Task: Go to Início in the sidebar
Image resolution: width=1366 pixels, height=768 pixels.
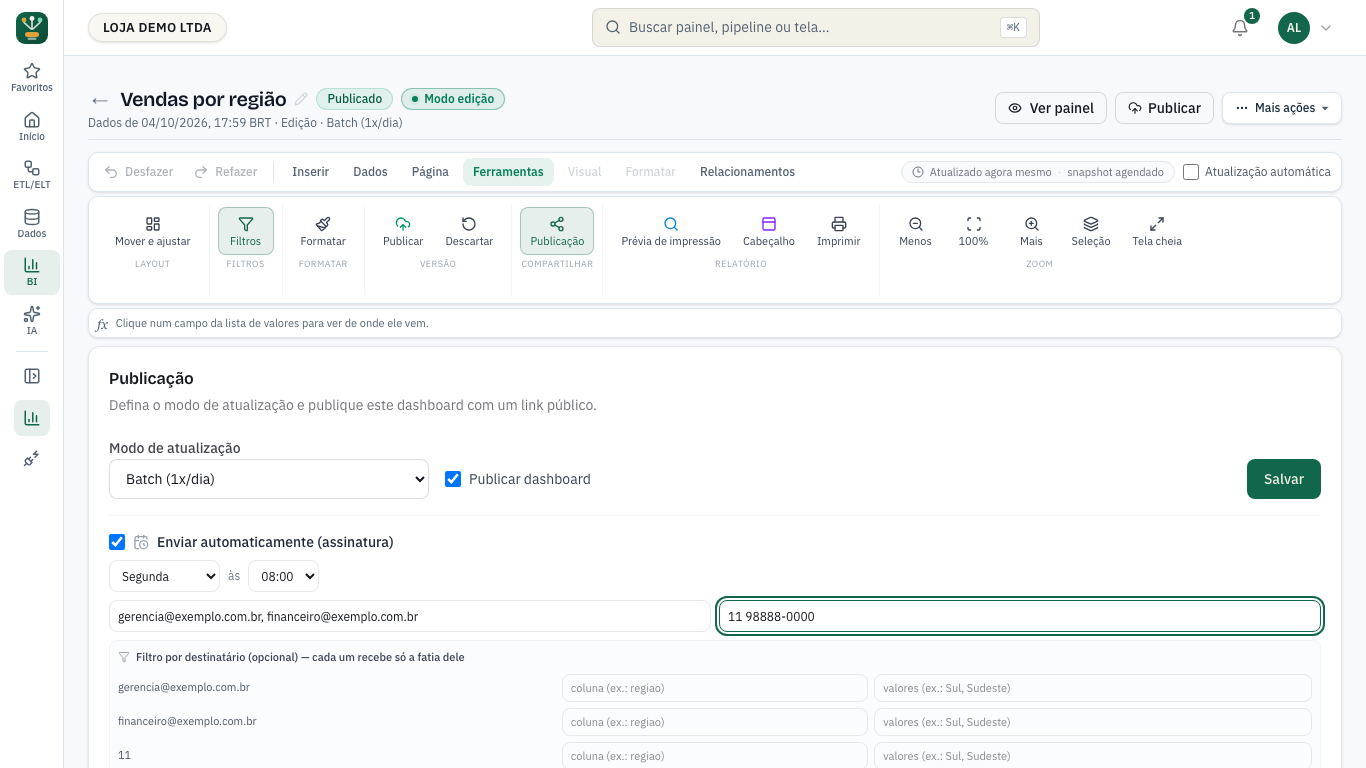Action: (32, 126)
